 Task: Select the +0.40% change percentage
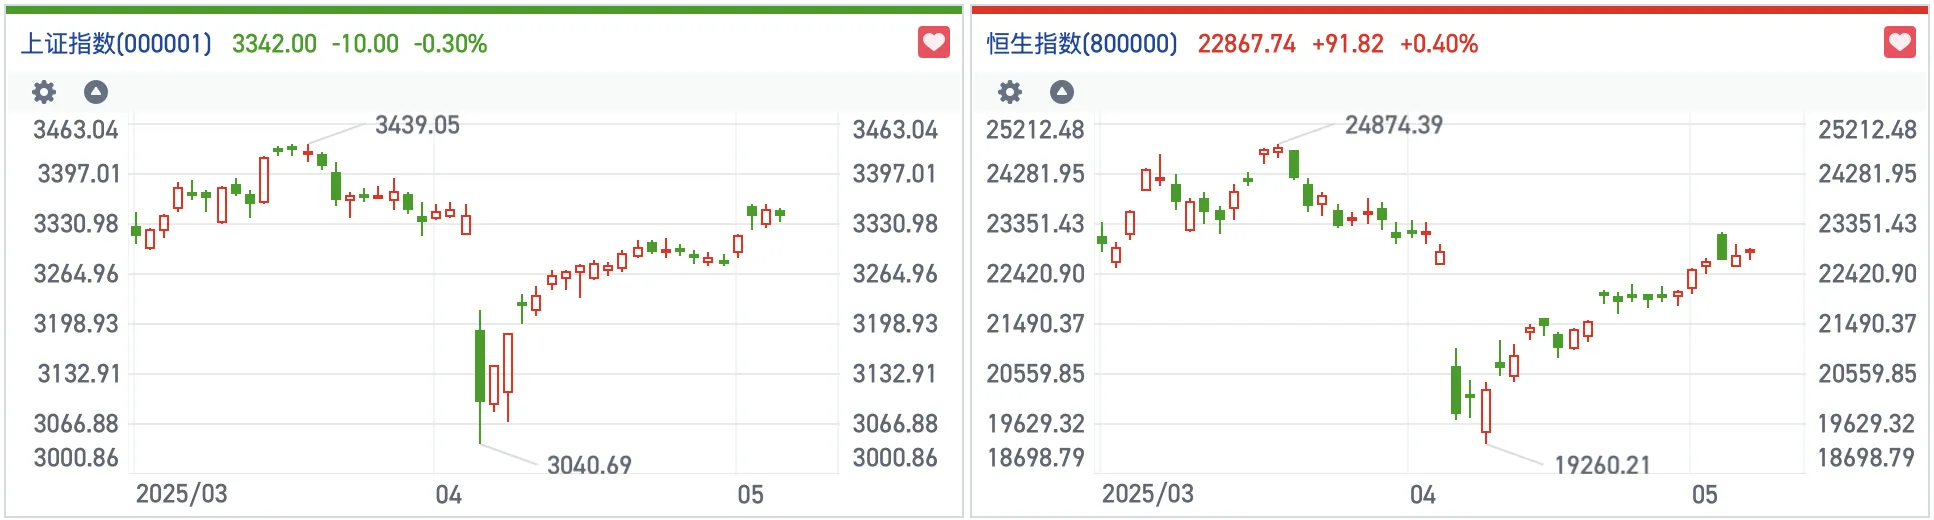(x=1438, y=44)
